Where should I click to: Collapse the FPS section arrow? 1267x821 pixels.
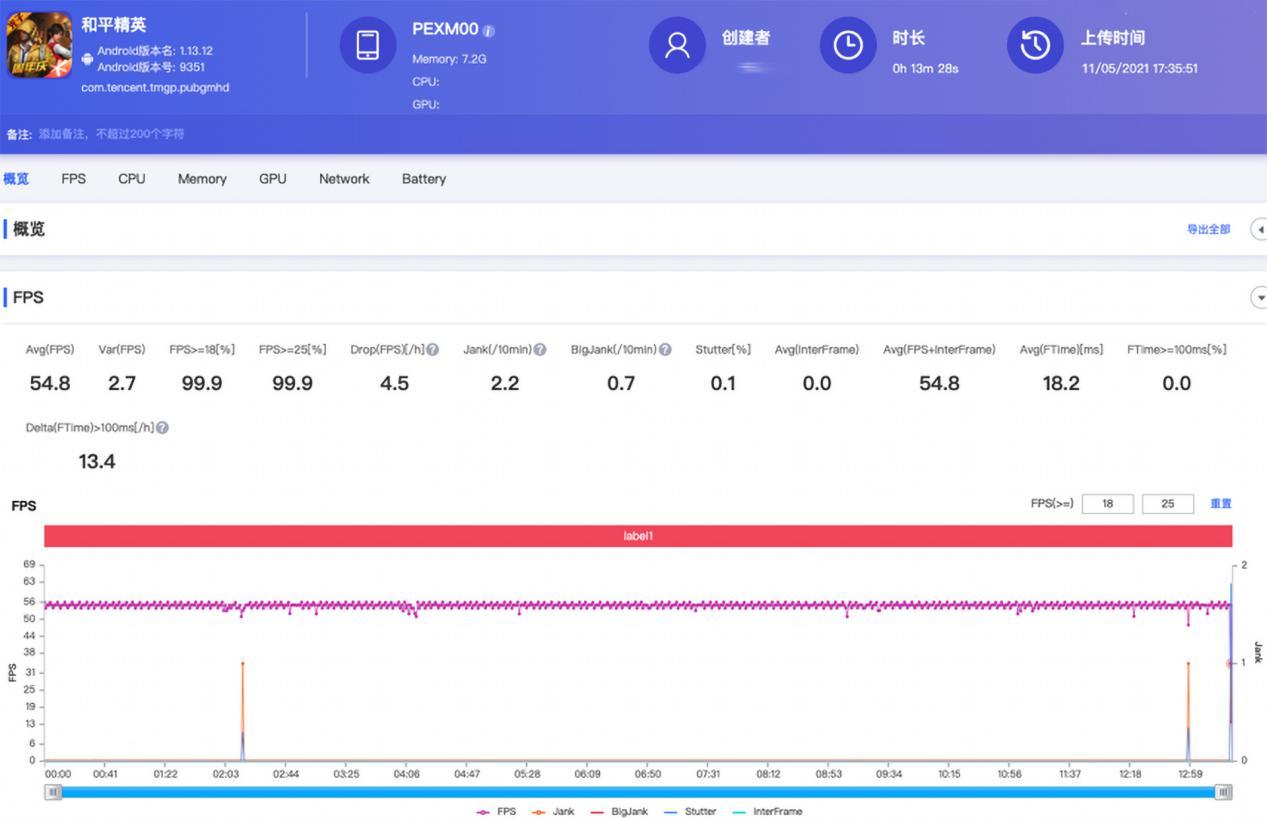click(x=1259, y=298)
